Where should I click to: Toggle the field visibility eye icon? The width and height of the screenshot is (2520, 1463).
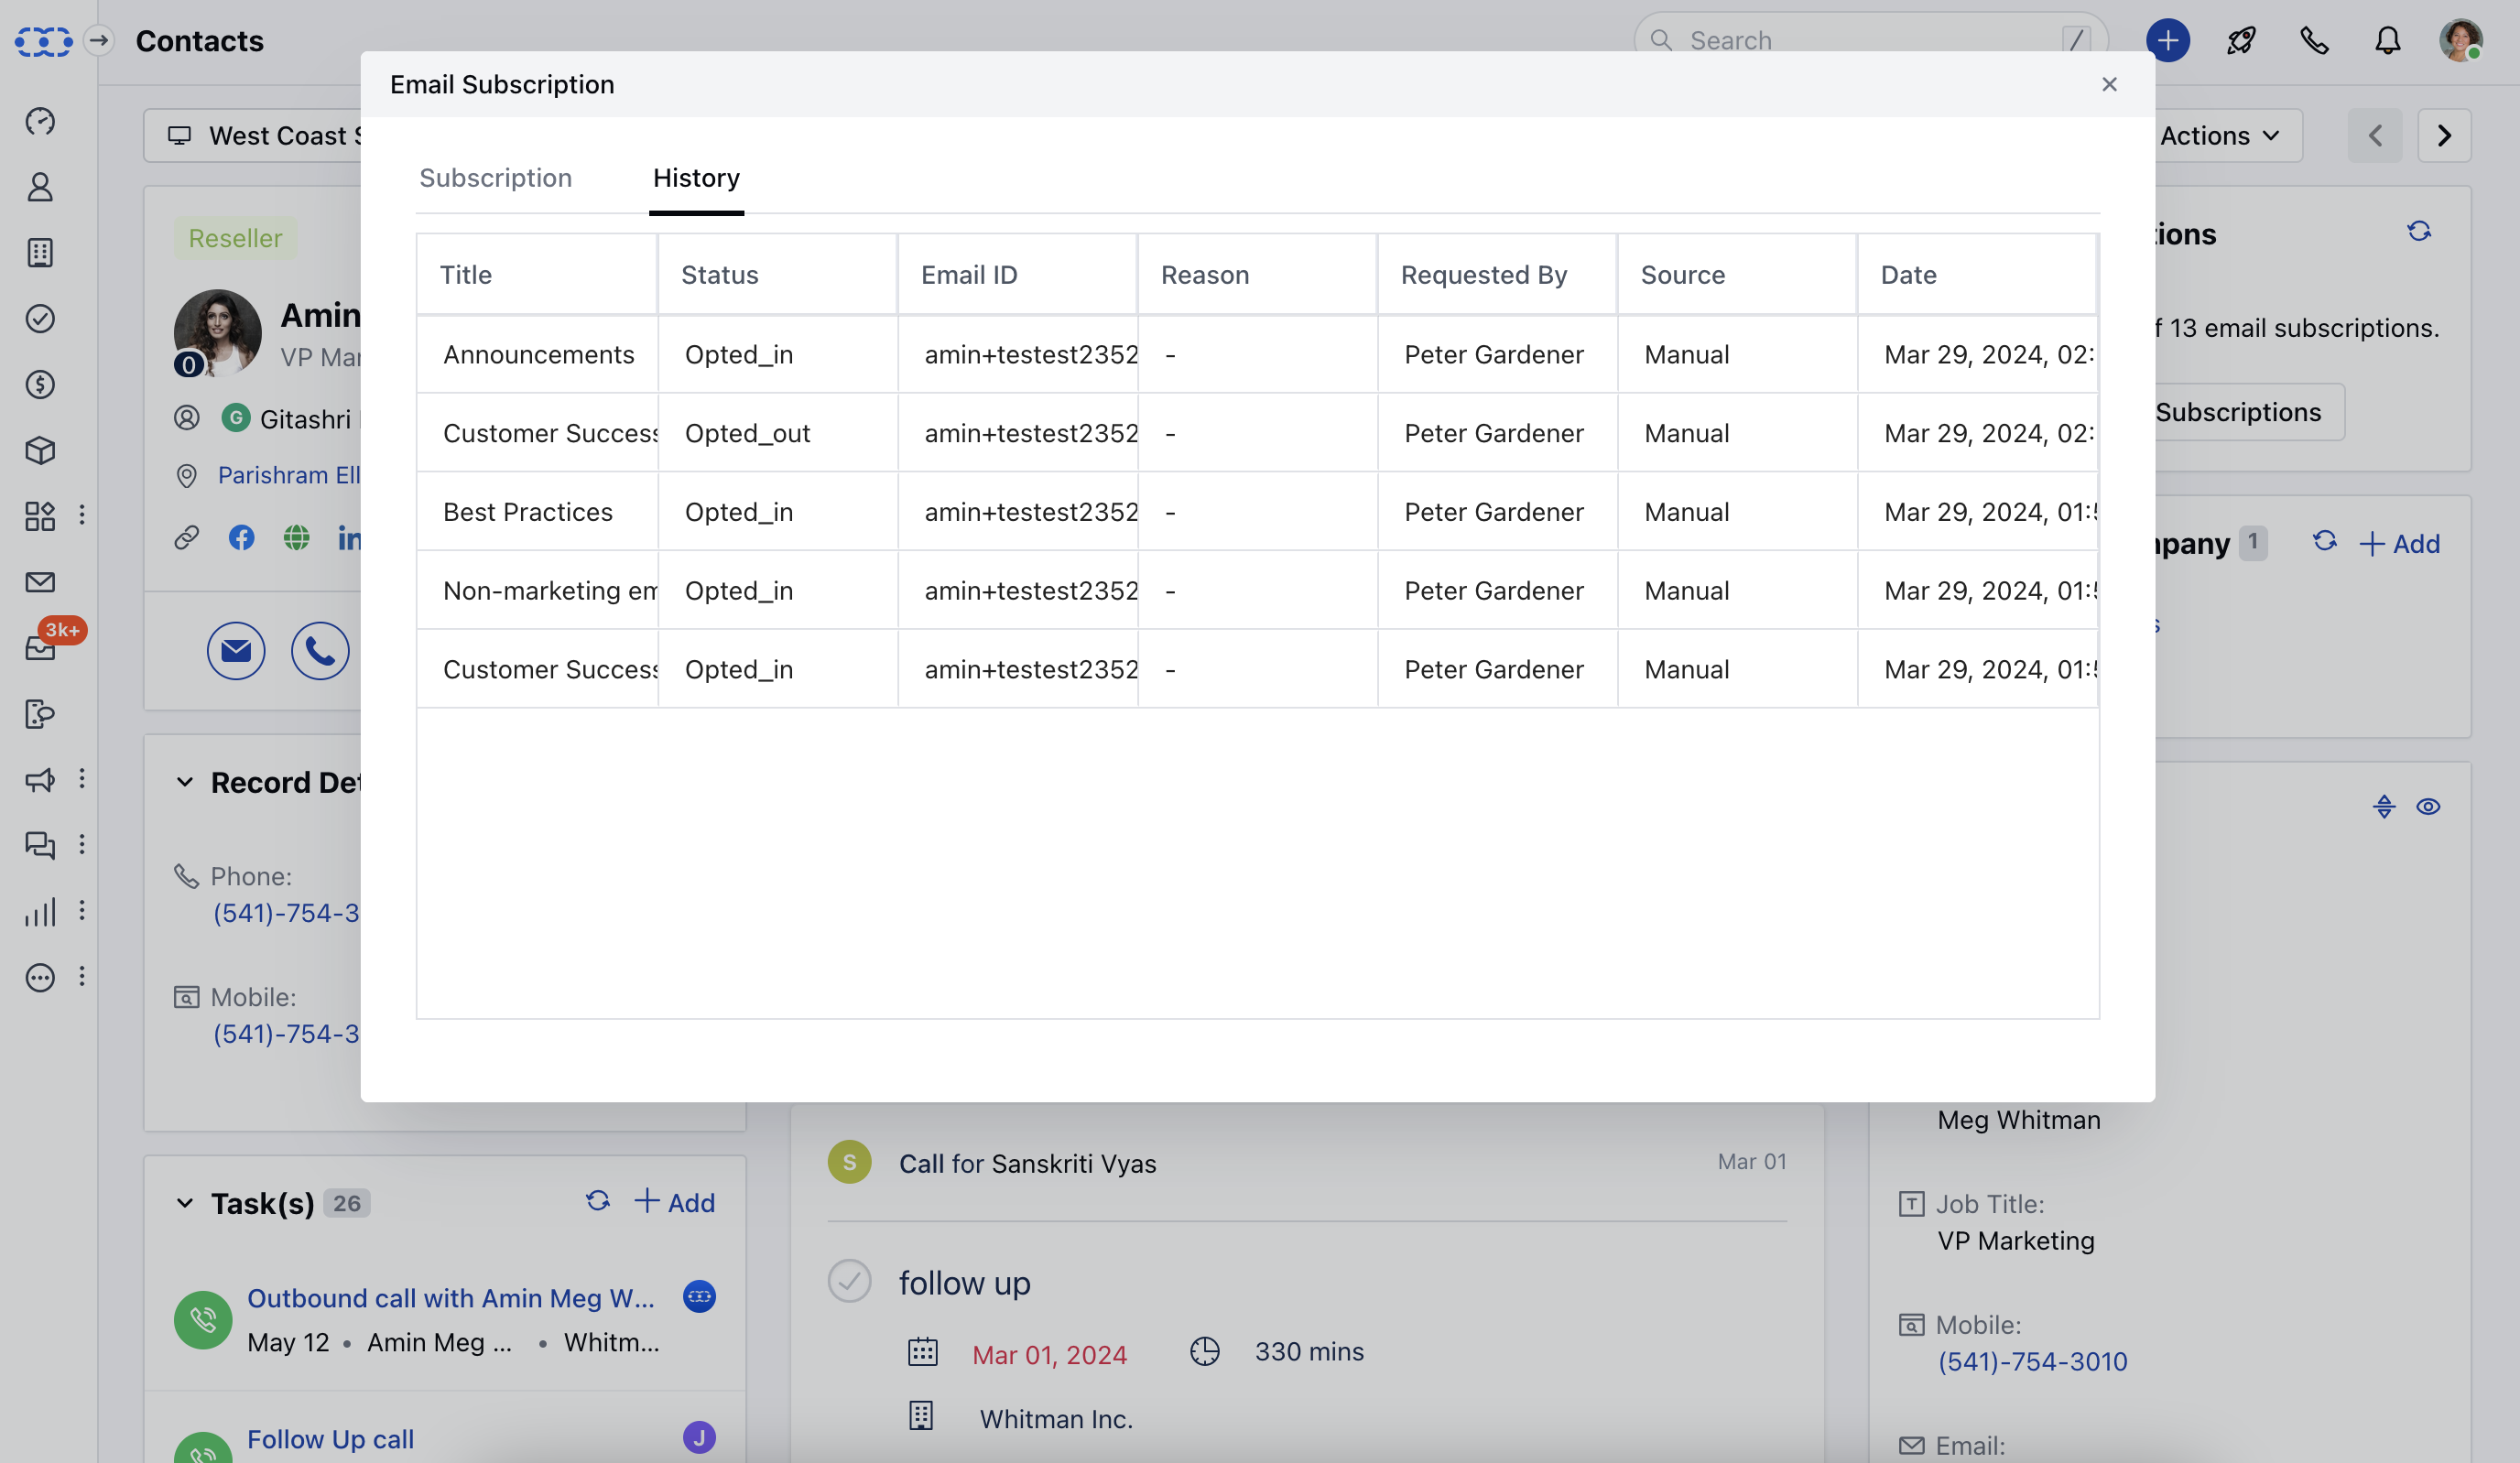coord(2428,807)
